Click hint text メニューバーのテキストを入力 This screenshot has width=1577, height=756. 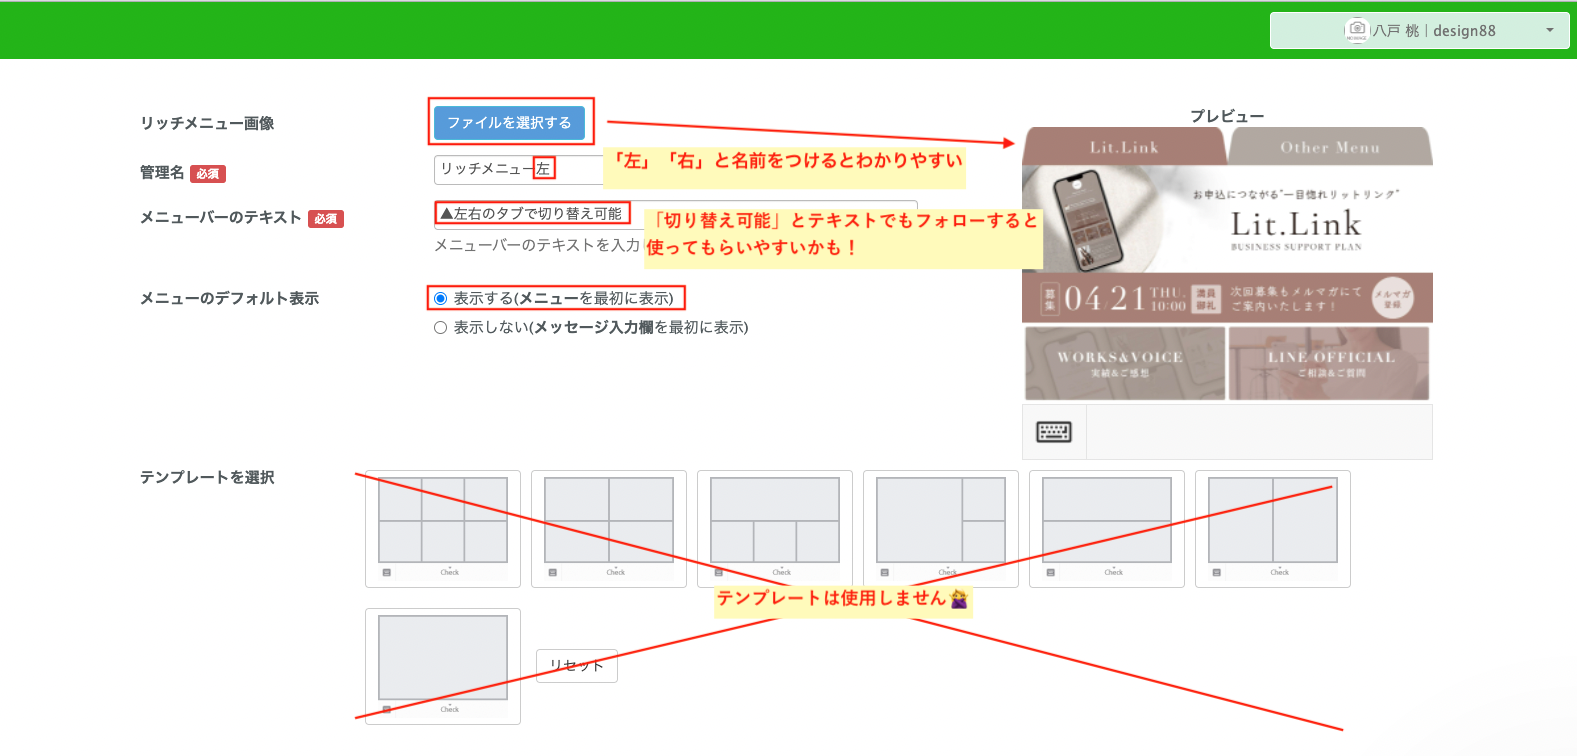coord(537,245)
